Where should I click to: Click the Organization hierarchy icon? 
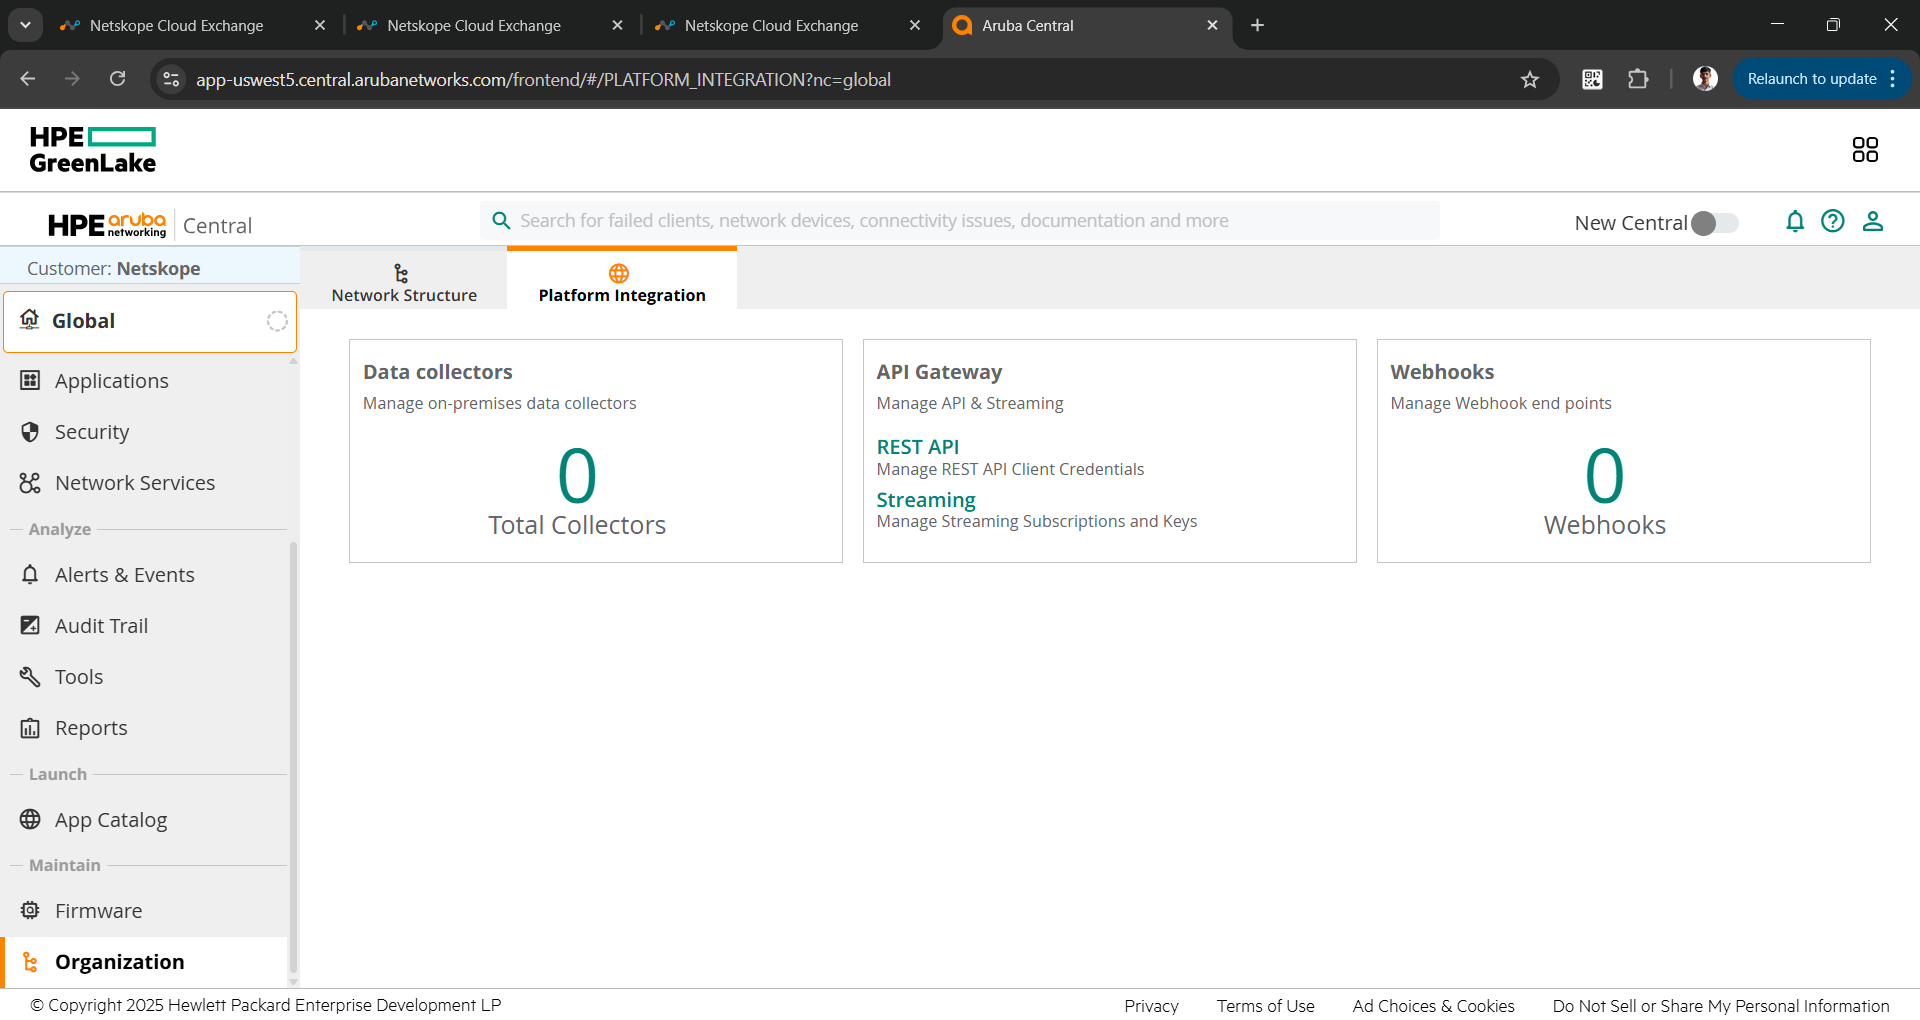30,962
